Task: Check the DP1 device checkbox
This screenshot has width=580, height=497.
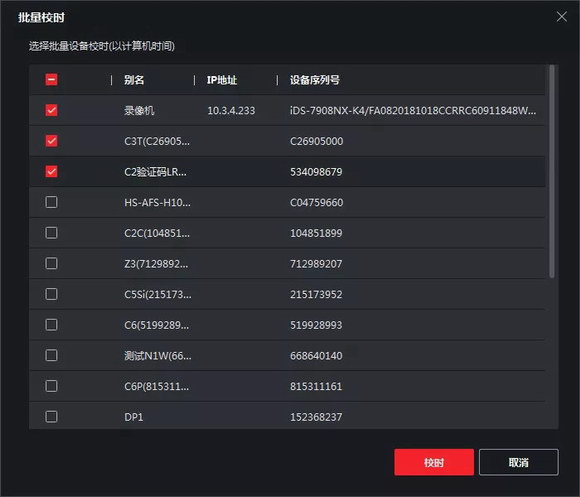Action: tap(51, 417)
